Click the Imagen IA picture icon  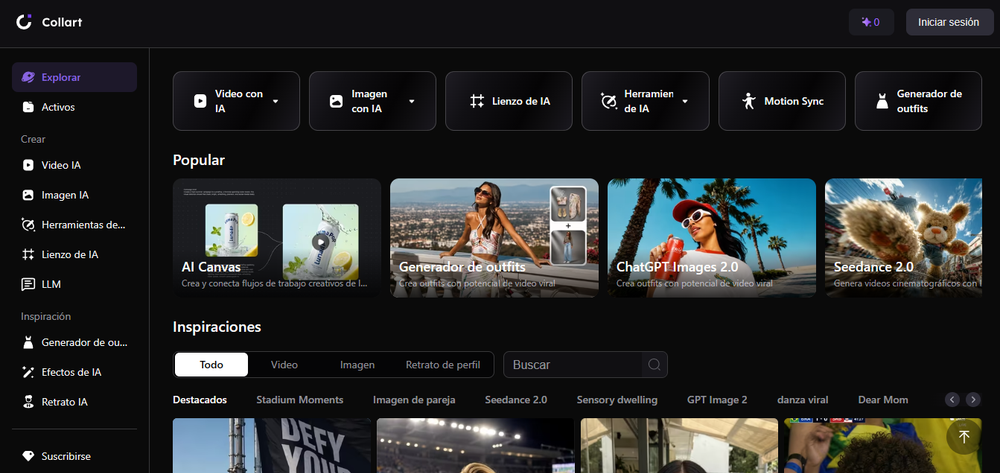tap(28, 195)
